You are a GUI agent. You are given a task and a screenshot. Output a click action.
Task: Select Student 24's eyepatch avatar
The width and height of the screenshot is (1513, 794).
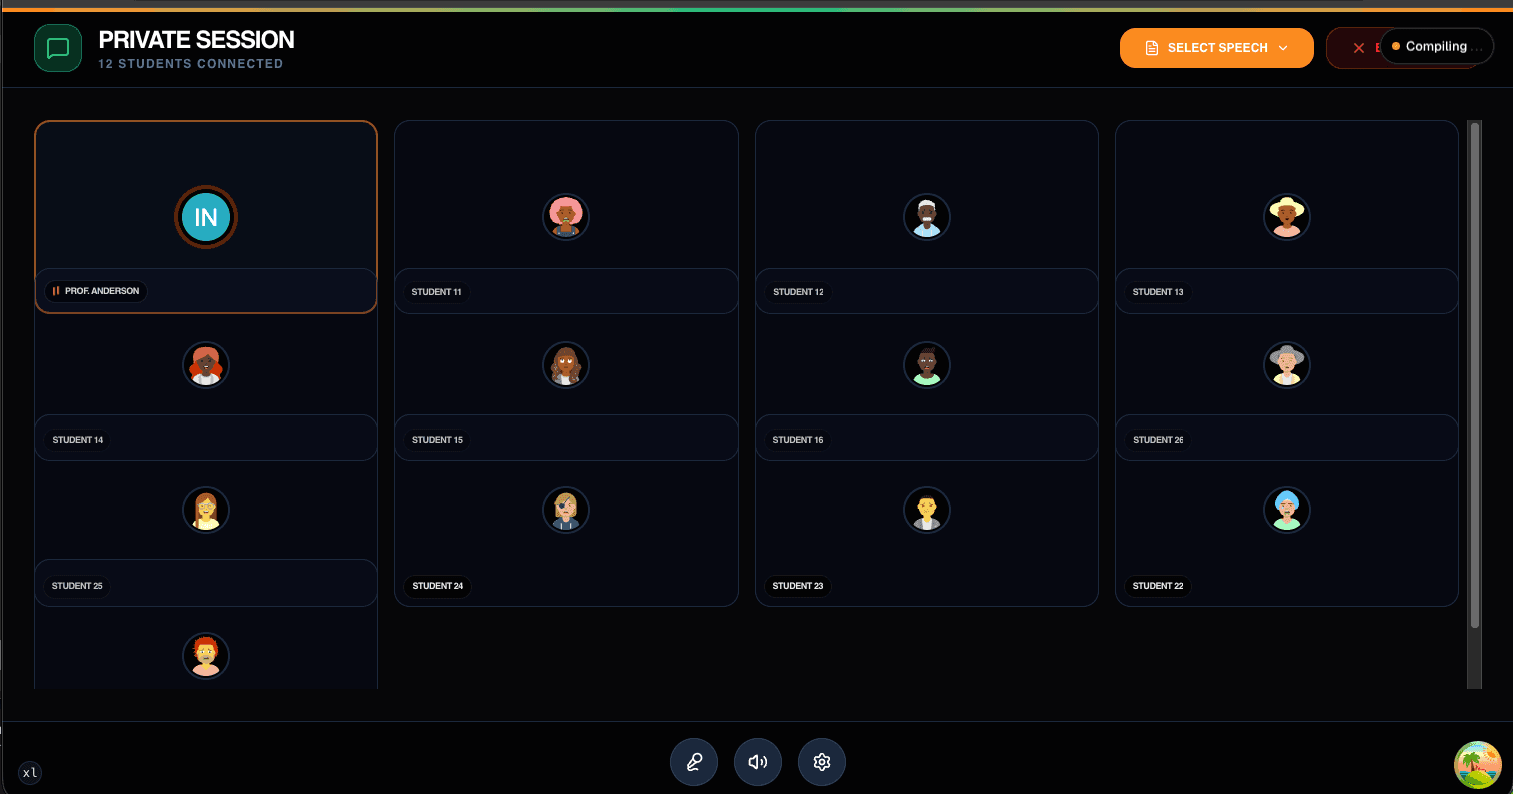click(566, 510)
